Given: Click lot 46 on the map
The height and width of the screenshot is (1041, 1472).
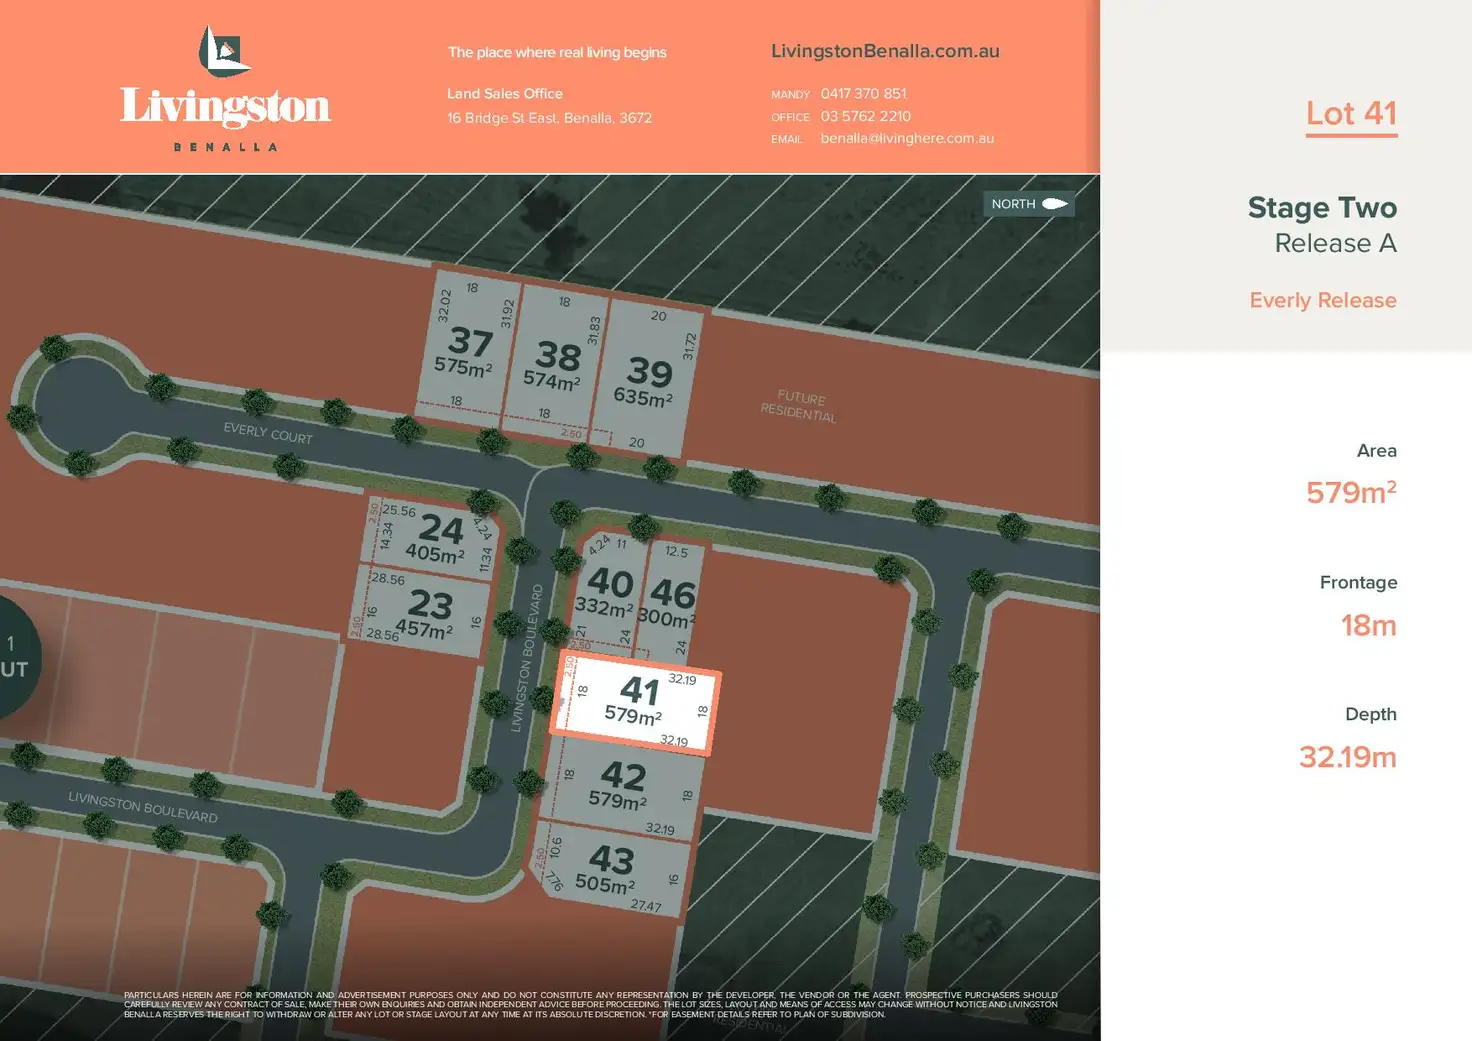Looking at the screenshot, I should tap(671, 602).
